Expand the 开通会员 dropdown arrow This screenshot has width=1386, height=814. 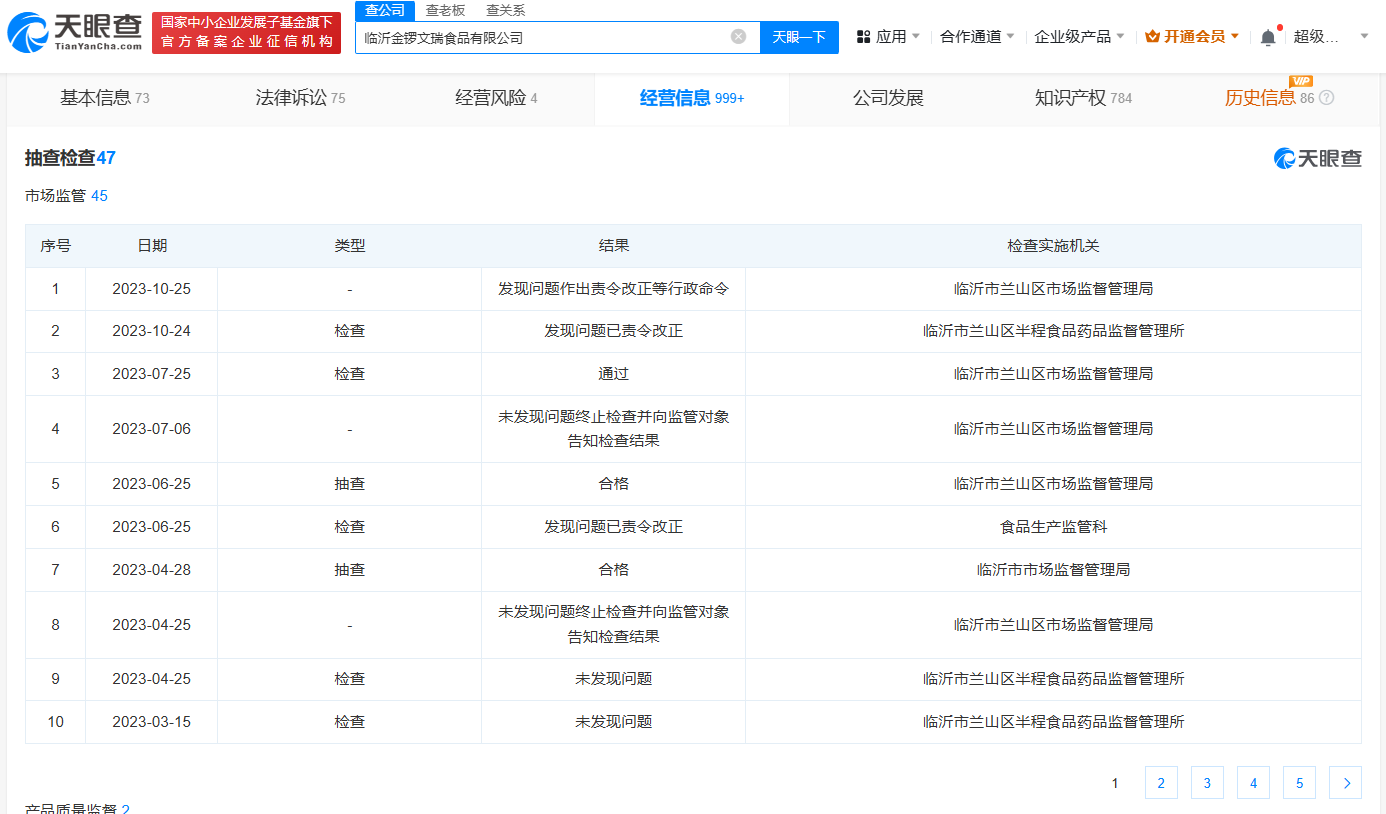[x=1234, y=34]
